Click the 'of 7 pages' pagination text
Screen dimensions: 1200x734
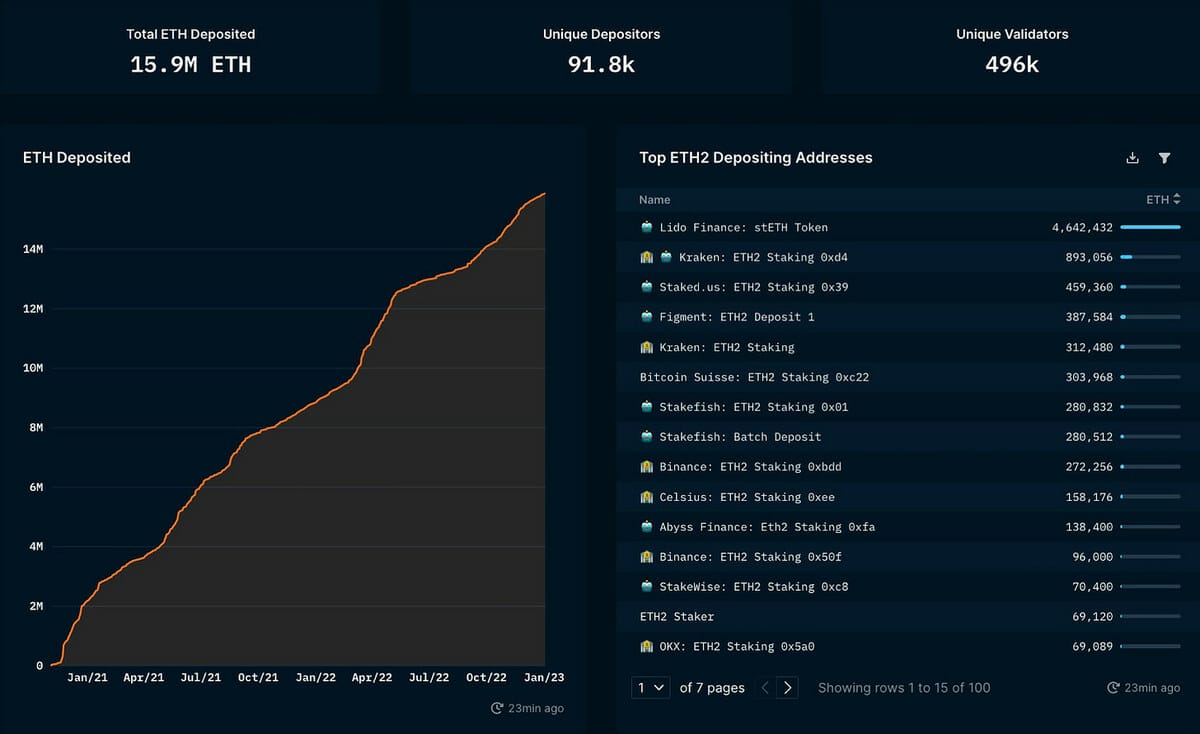712,688
